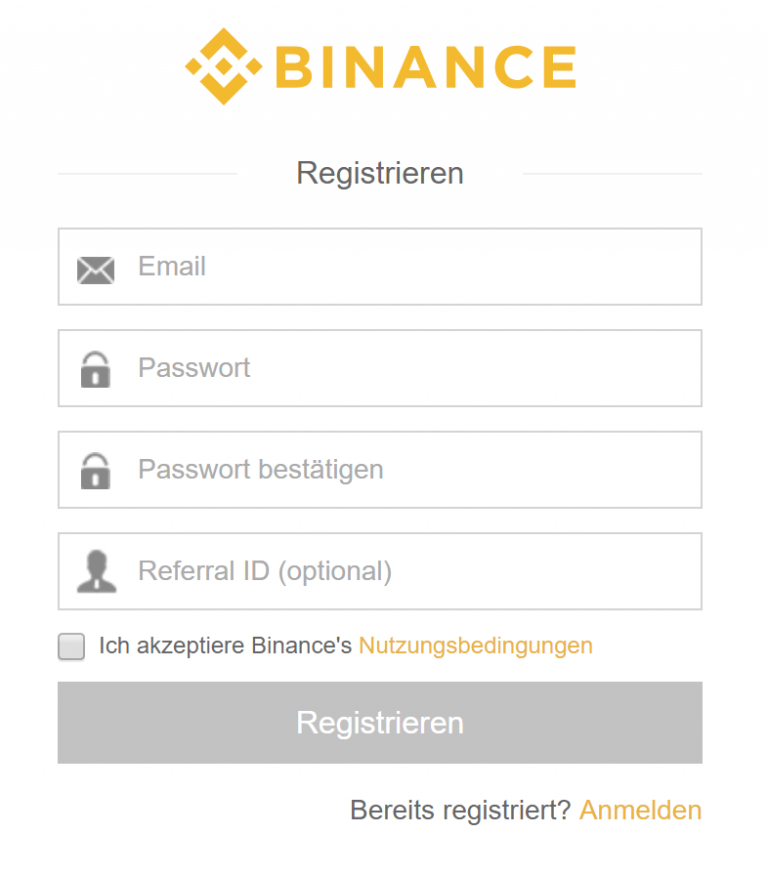Click the Registrieren heading above the form
Viewport: 768px width, 875px height.
click(380, 173)
